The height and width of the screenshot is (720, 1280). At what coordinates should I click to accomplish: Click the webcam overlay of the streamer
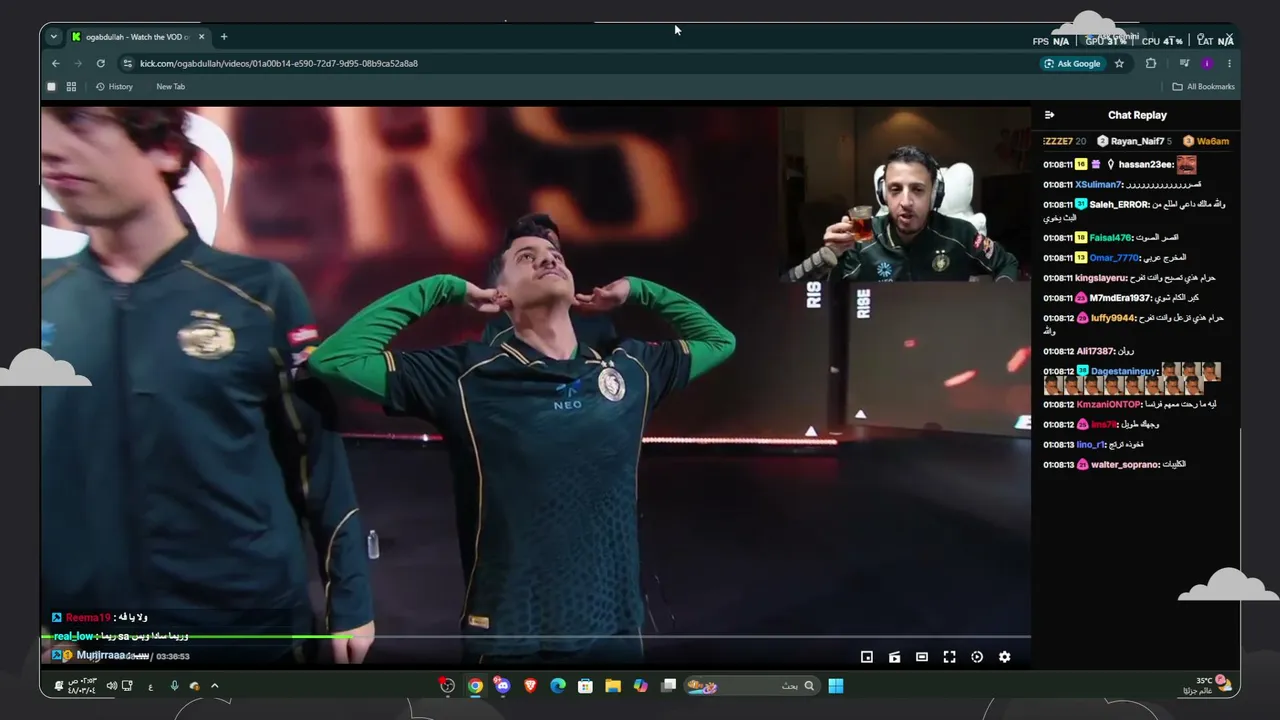(x=904, y=195)
